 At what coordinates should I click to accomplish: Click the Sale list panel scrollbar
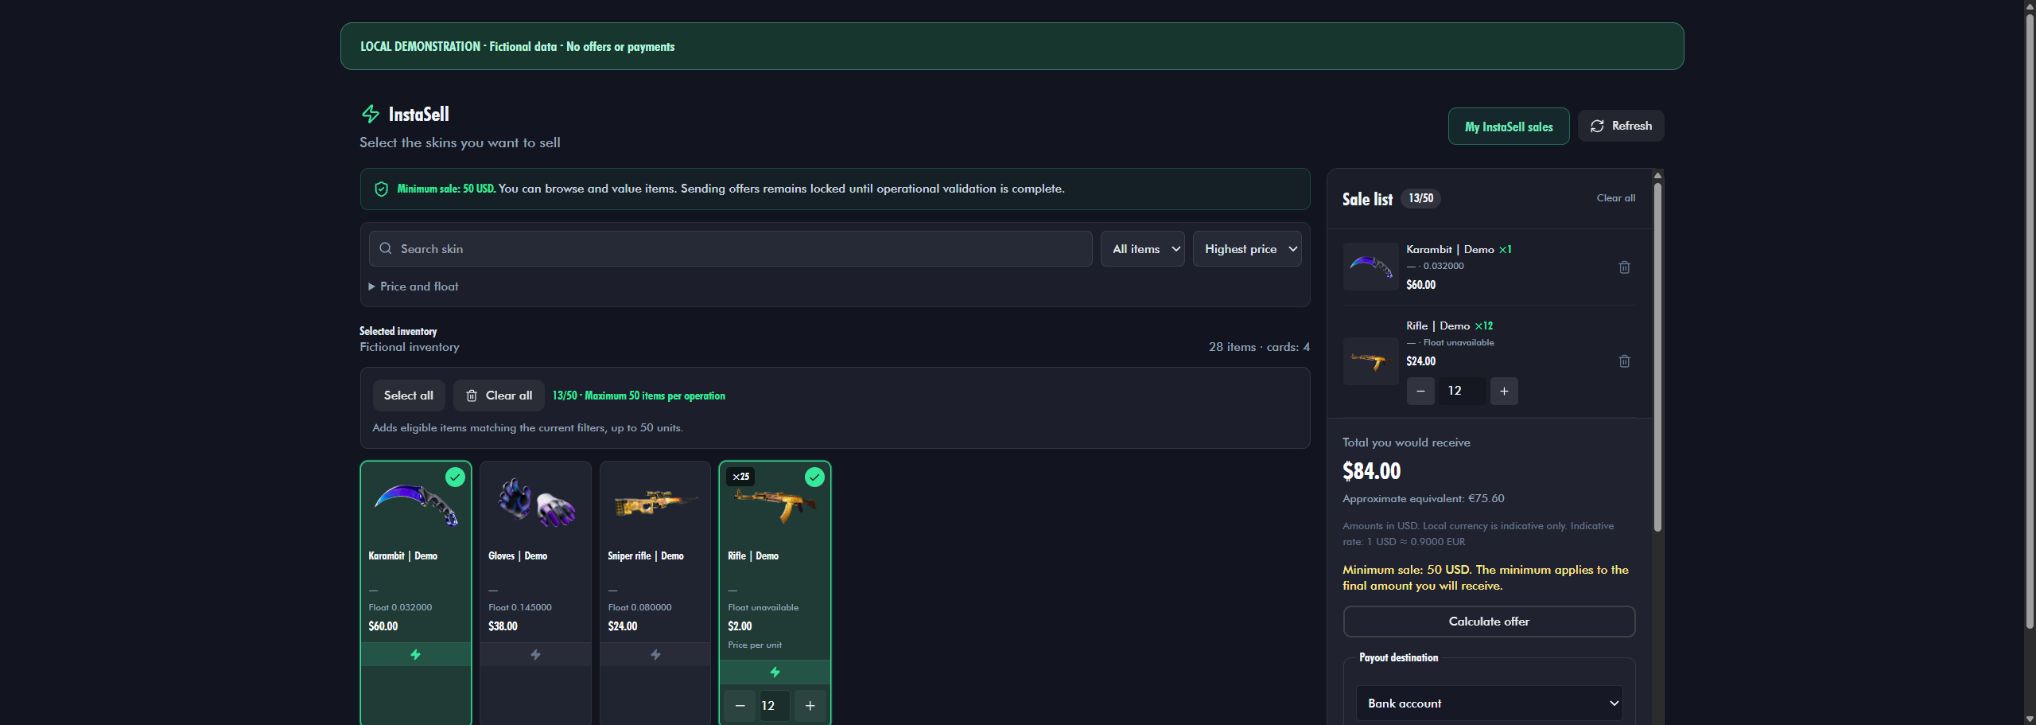coord(1657,357)
